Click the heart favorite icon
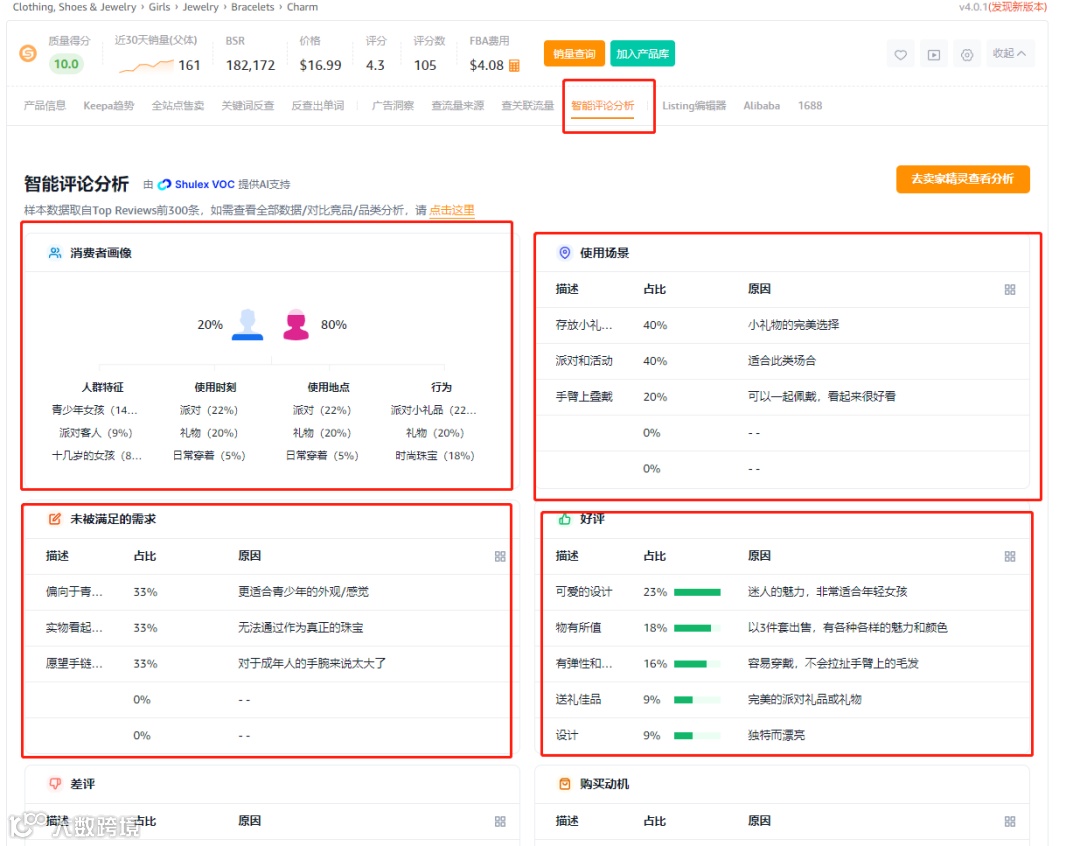The width and height of the screenshot is (1080, 846). [x=900, y=54]
